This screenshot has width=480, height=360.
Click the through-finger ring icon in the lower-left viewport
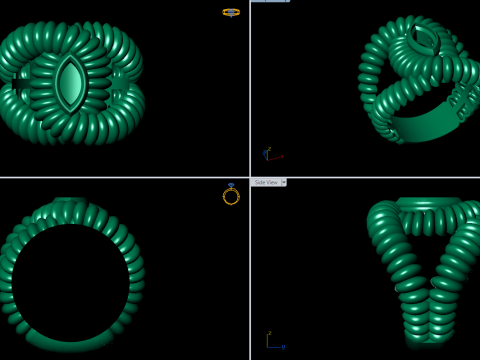pos(231,194)
